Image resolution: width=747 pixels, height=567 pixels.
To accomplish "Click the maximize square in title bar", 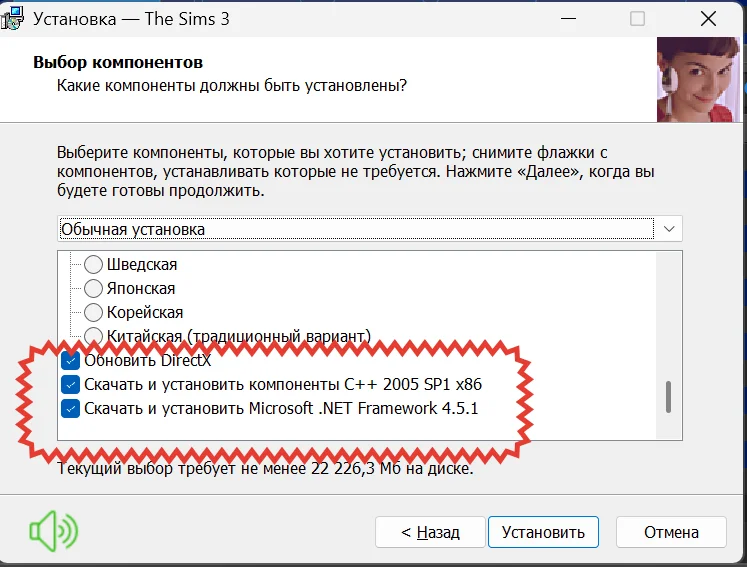I will pyautogui.click(x=637, y=19).
